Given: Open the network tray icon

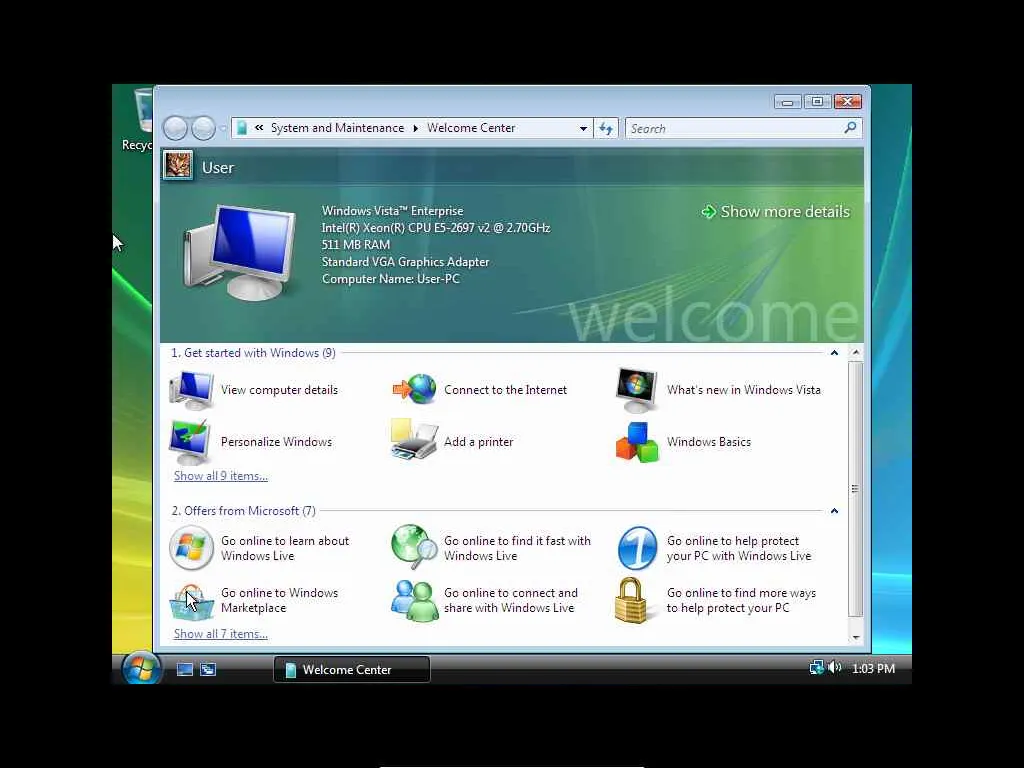Looking at the screenshot, I should (x=816, y=667).
